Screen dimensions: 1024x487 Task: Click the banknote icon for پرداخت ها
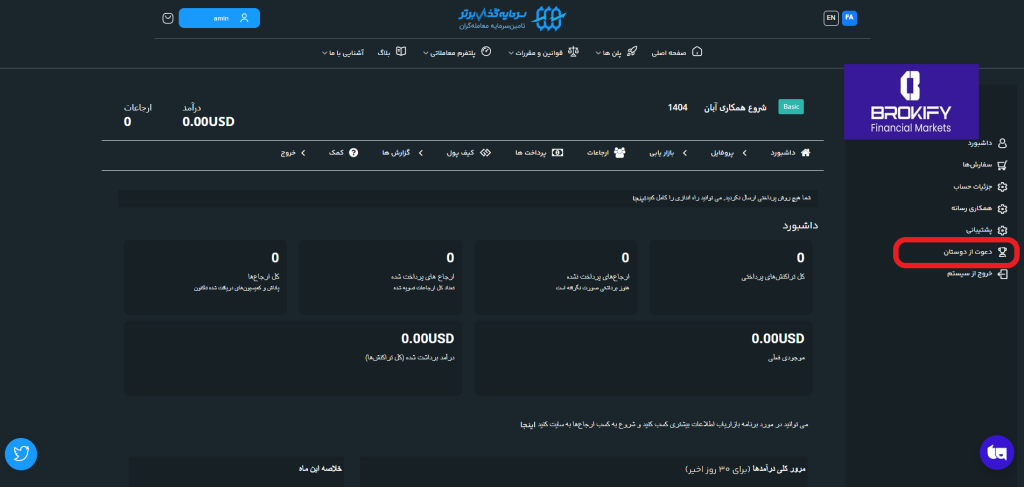pyautogui.click(x=558, y=153)
